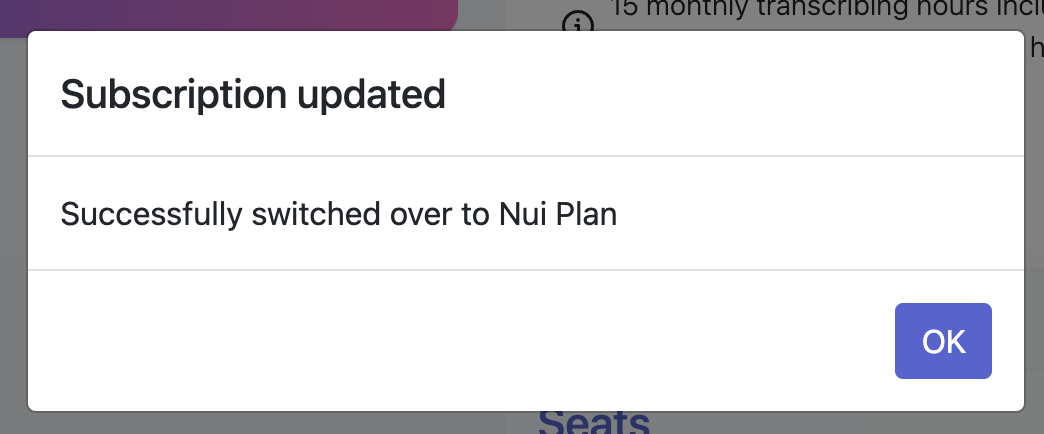Click the blank header space right of the title

(x=732, y=95)
